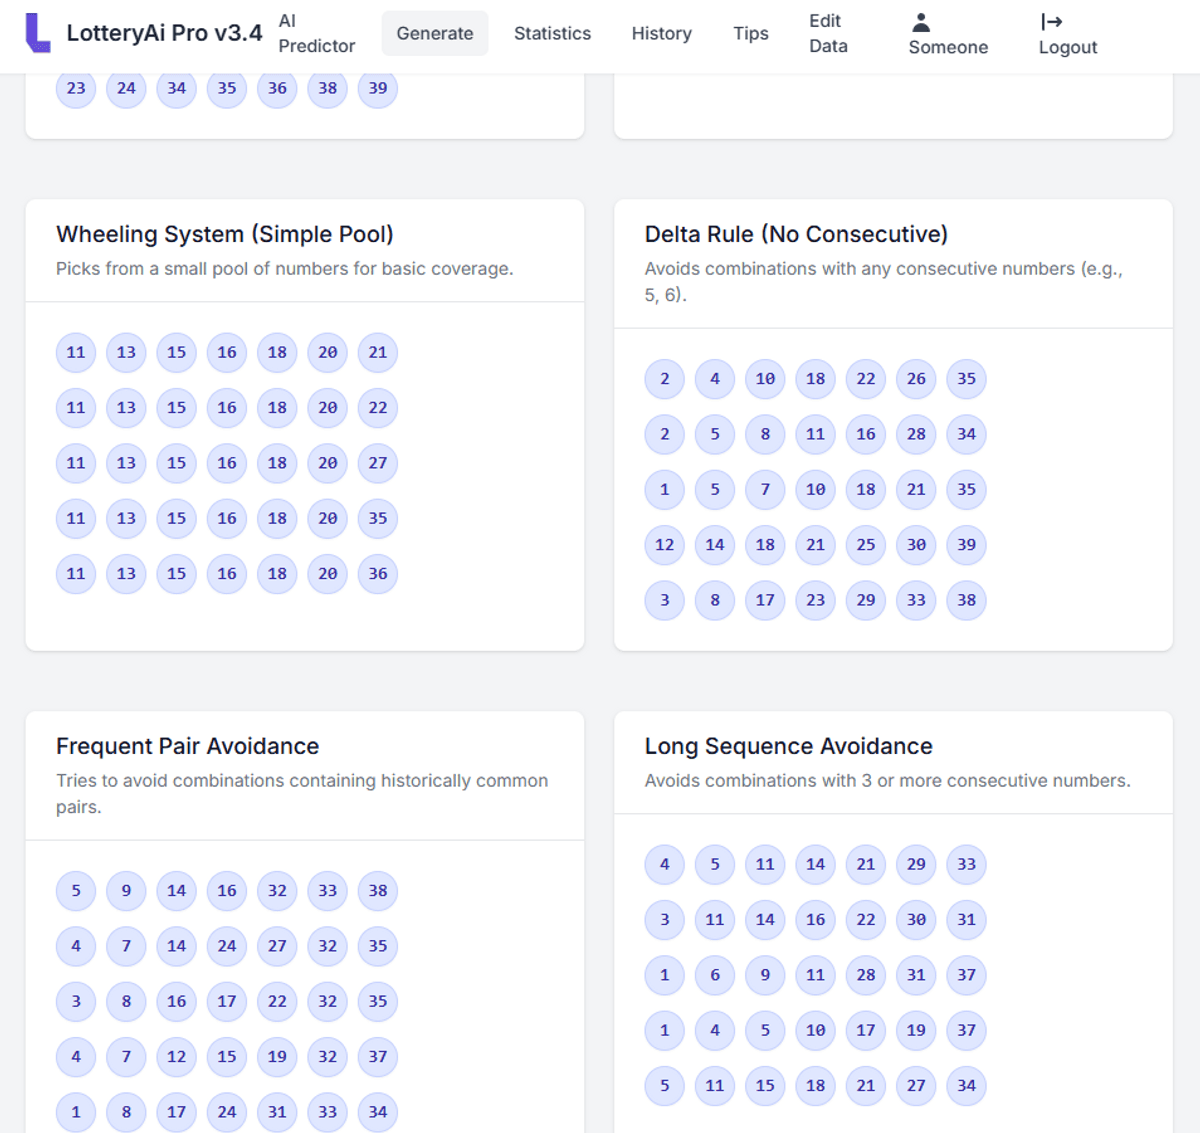Select ball 36 in Wheeling System bottom row

[x=378, y=574]
